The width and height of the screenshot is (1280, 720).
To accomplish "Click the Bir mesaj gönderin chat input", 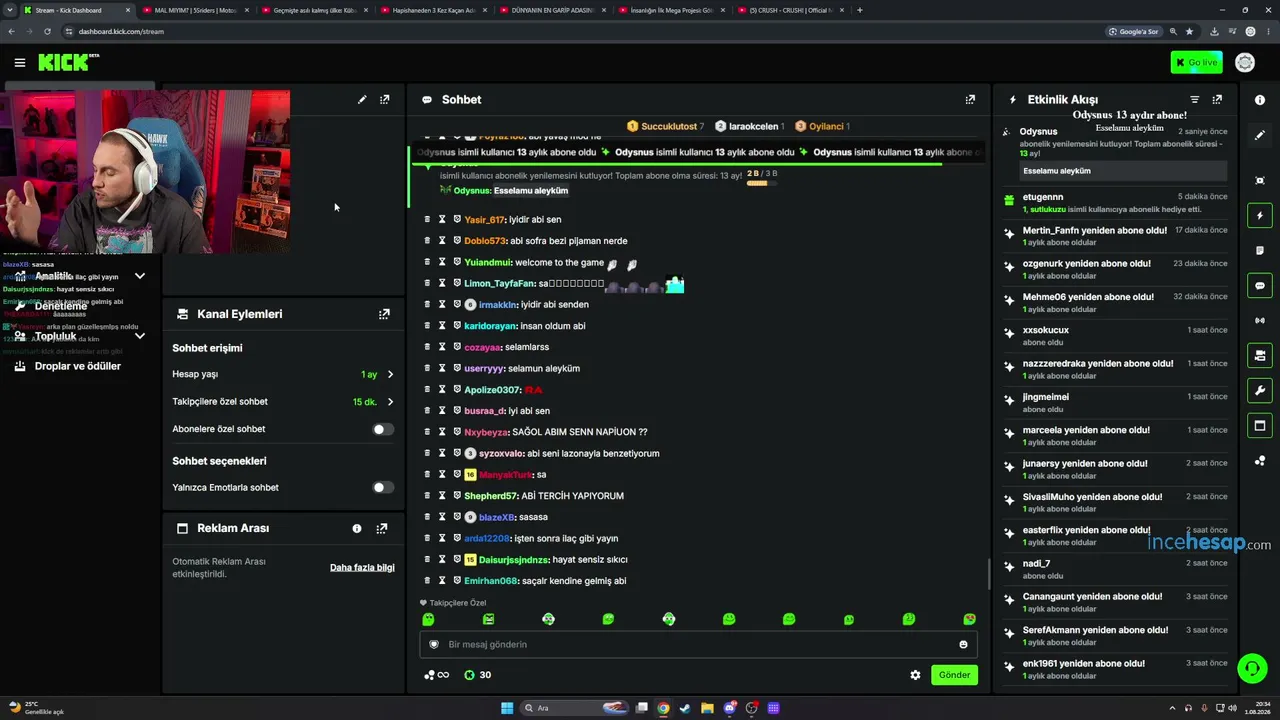I will pyautogui.click(x=698, y=645).
